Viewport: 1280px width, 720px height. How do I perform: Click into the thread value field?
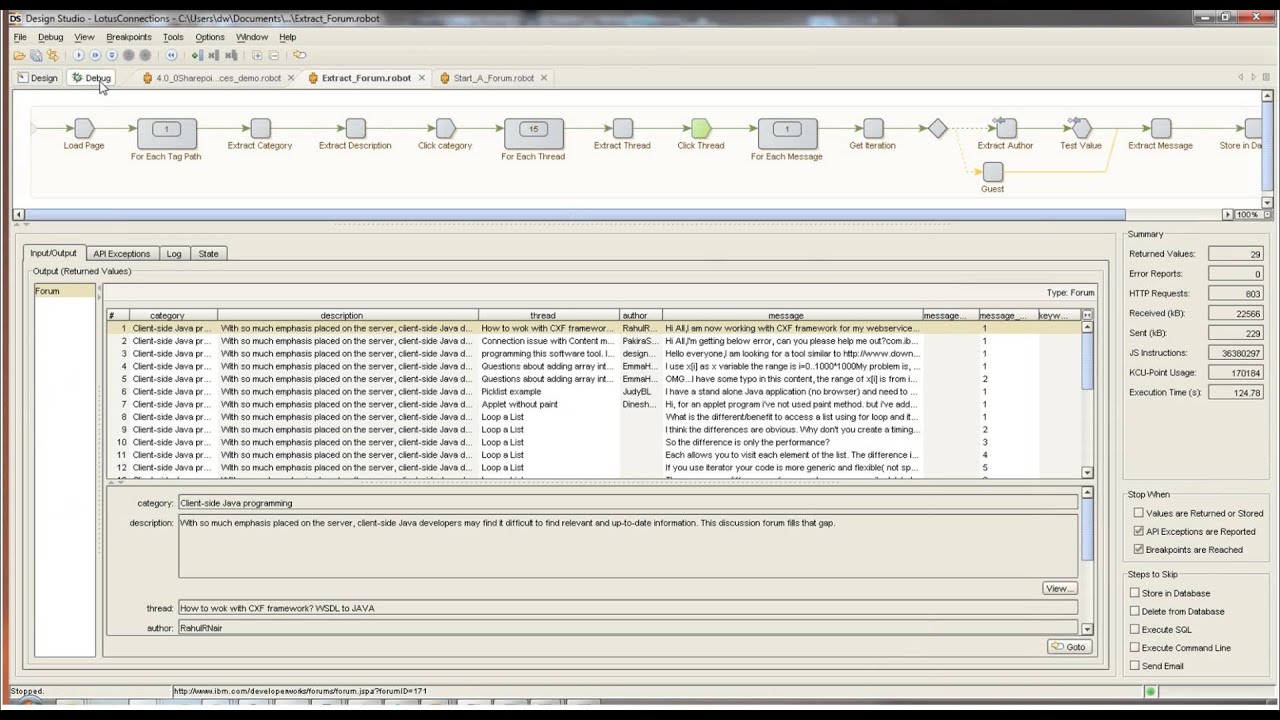(x=628, y=608)
